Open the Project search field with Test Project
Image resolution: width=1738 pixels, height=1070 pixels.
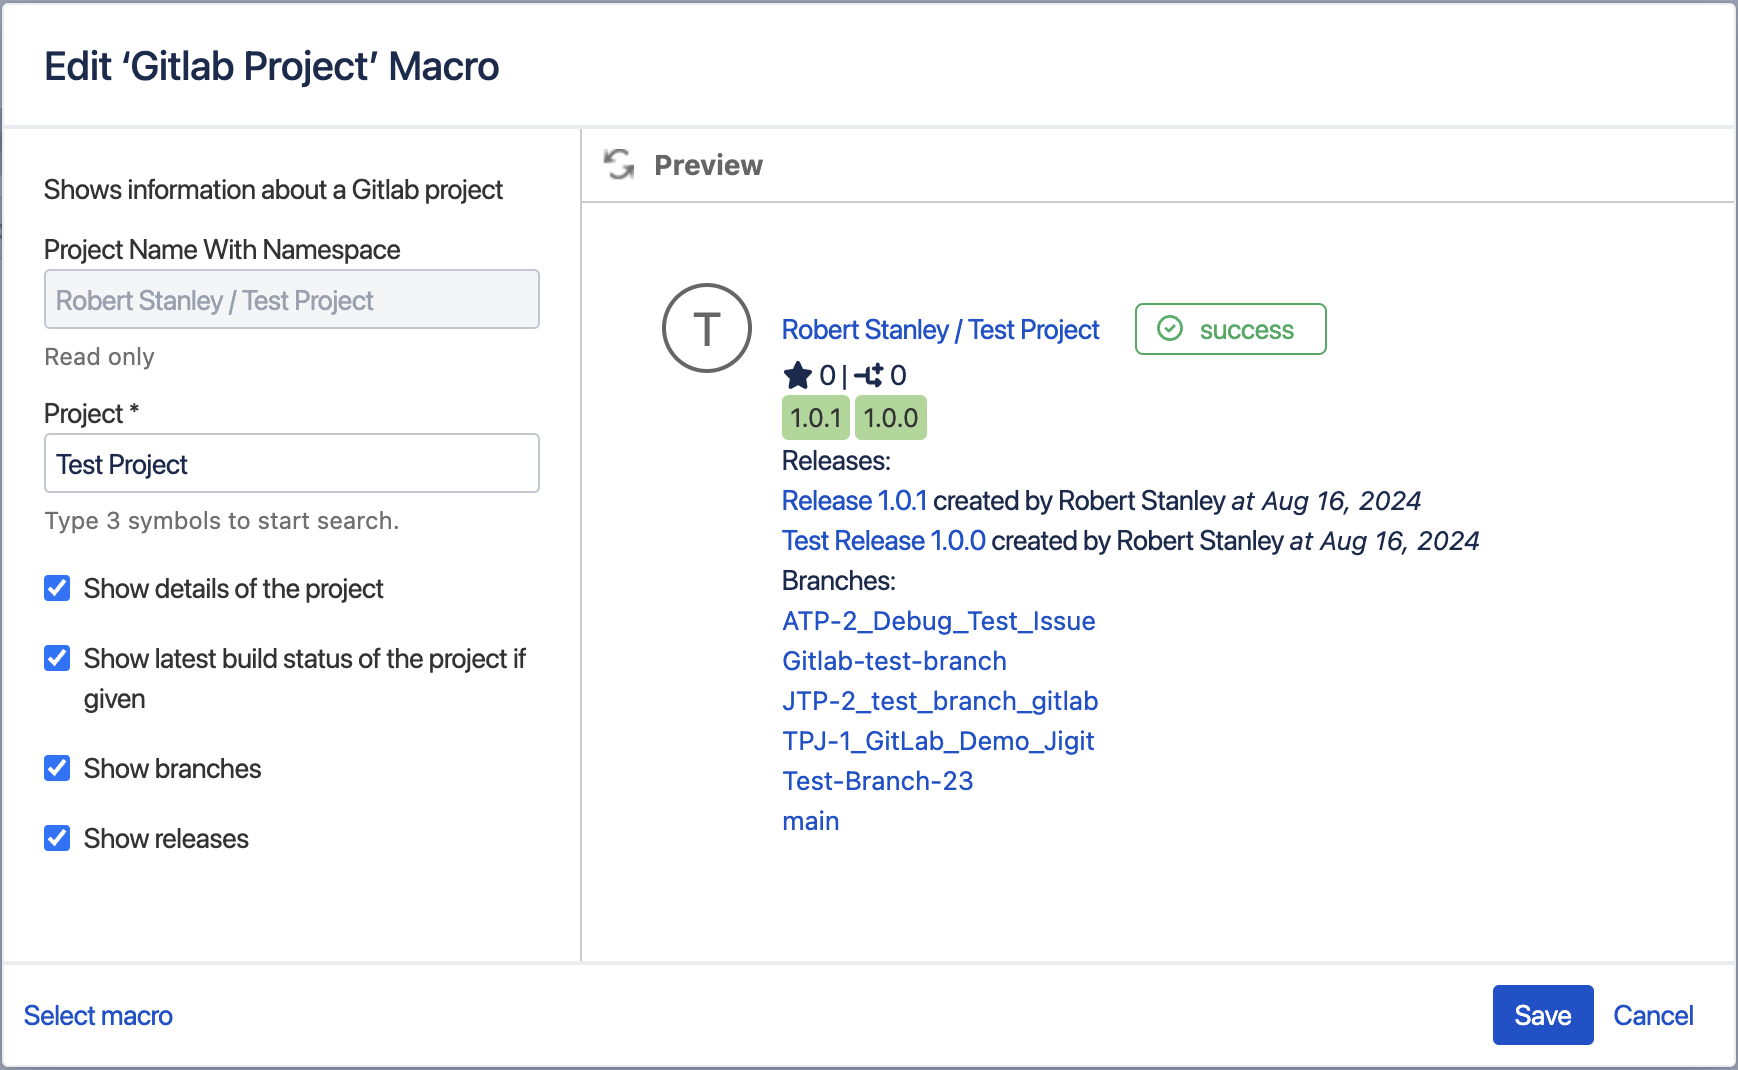pyautogui.click(x=291, y=464)
